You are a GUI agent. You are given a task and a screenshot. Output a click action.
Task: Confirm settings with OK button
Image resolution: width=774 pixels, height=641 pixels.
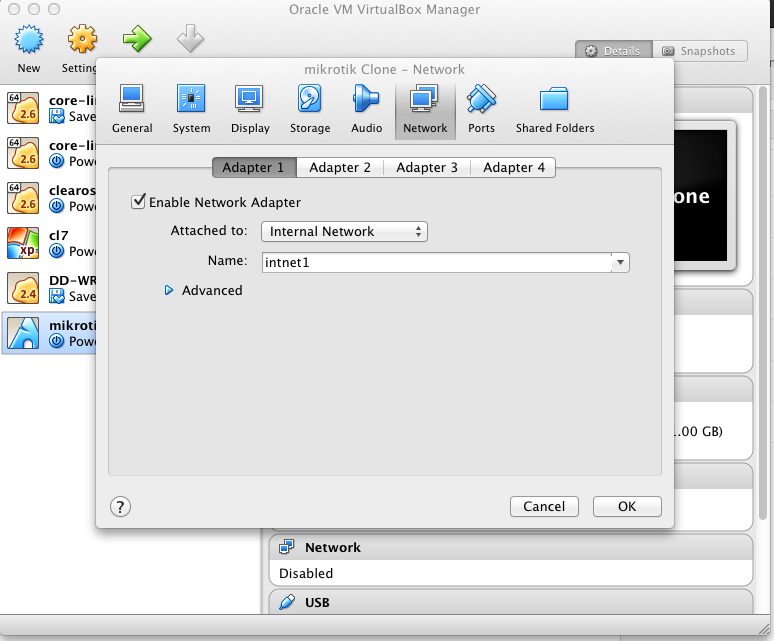point(627,506)
